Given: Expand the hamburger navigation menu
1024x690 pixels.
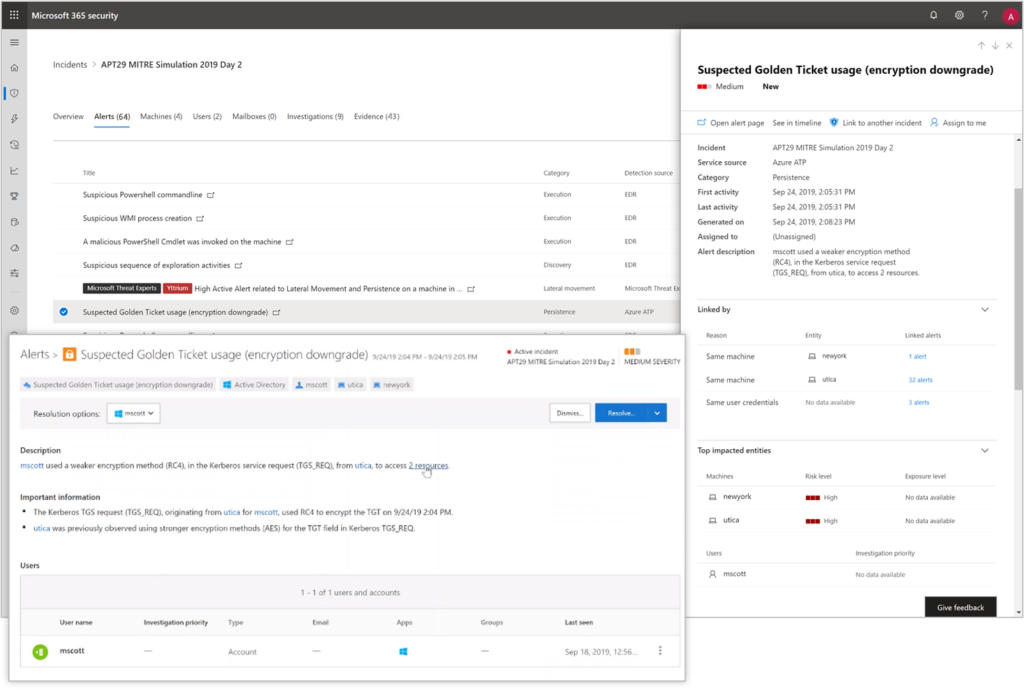Looking at the screenshot, I should pyautogui.click(x=14, y=42).
